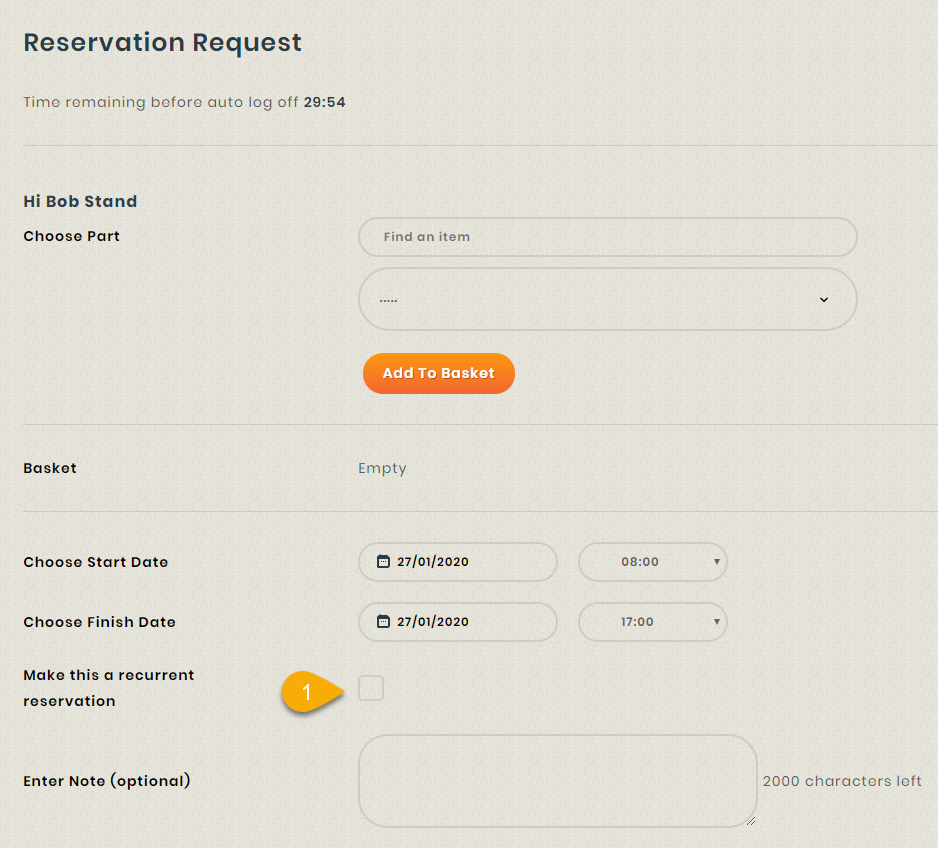Tick the recurrent reservation checkbox
Screen dimensions: 938x848
(371, 688)
